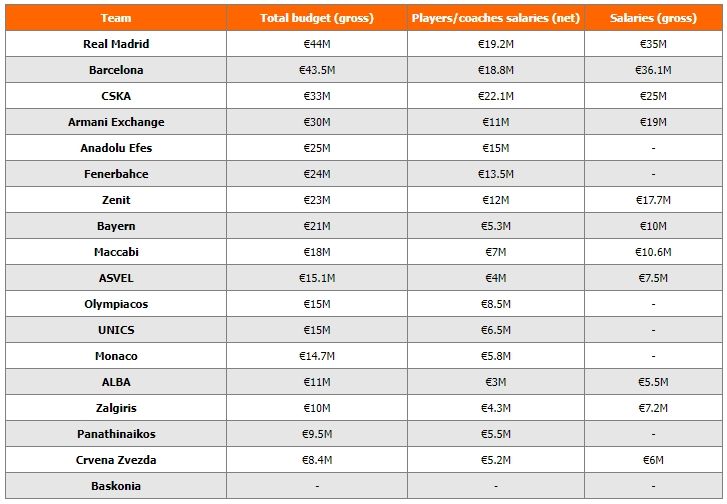The width and height of the screenshot is (727, 504).
Task: Click Monaco's €14.7M total budget cell
Action: click(316, 356)
